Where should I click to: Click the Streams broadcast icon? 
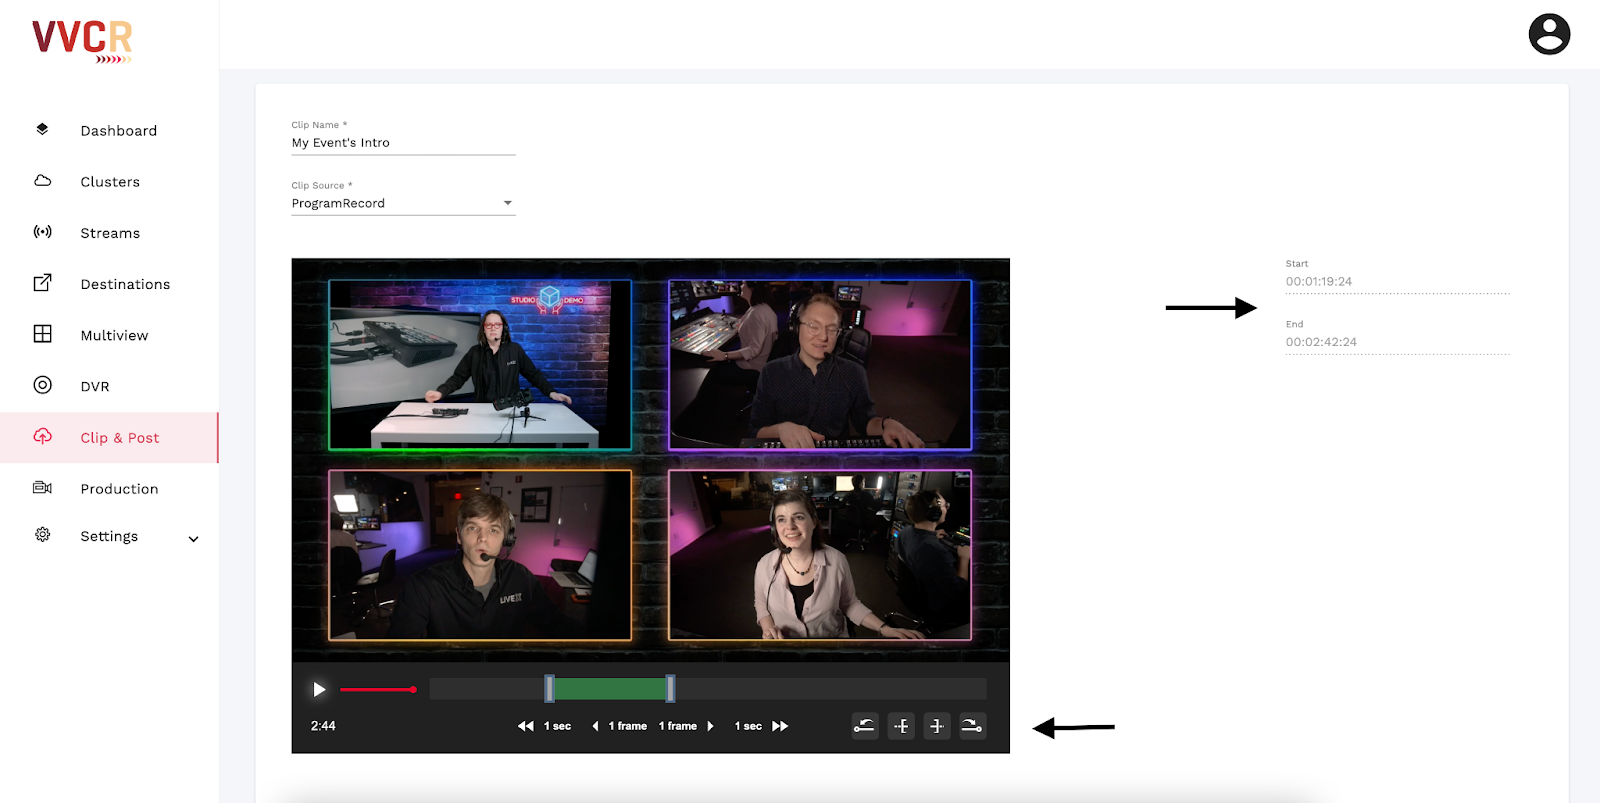pos(42,232)
